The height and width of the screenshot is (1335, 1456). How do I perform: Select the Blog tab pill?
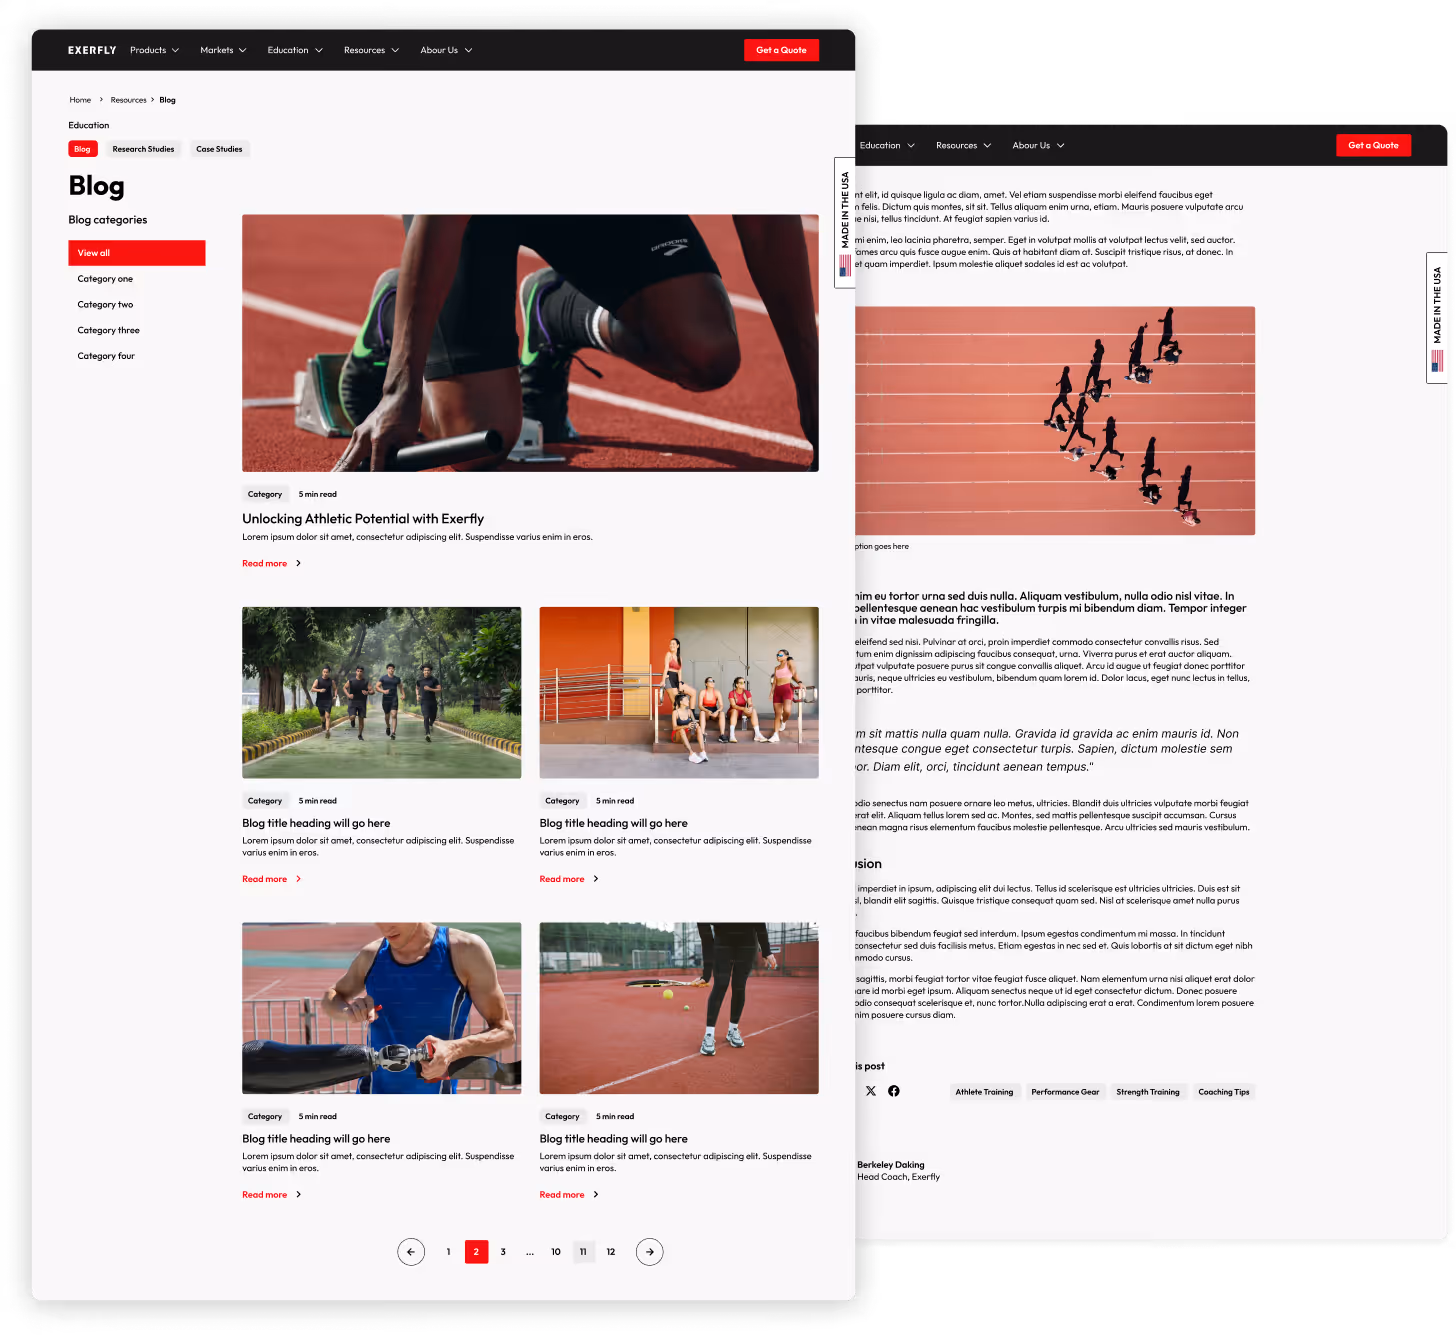point(82,149)
